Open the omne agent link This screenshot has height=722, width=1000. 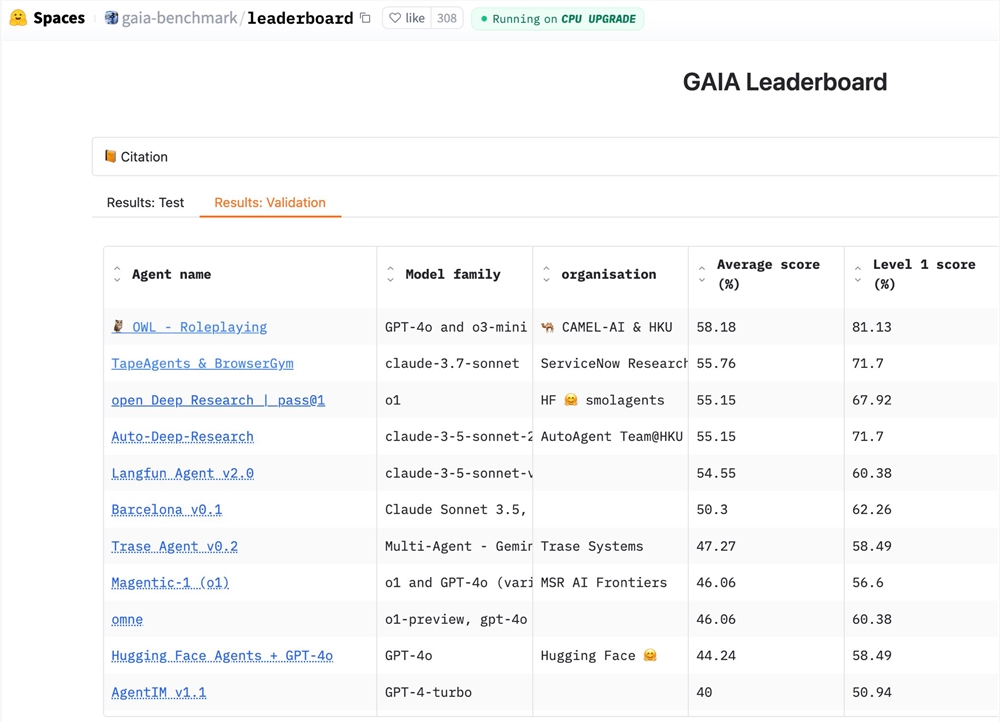coord(127,619)
